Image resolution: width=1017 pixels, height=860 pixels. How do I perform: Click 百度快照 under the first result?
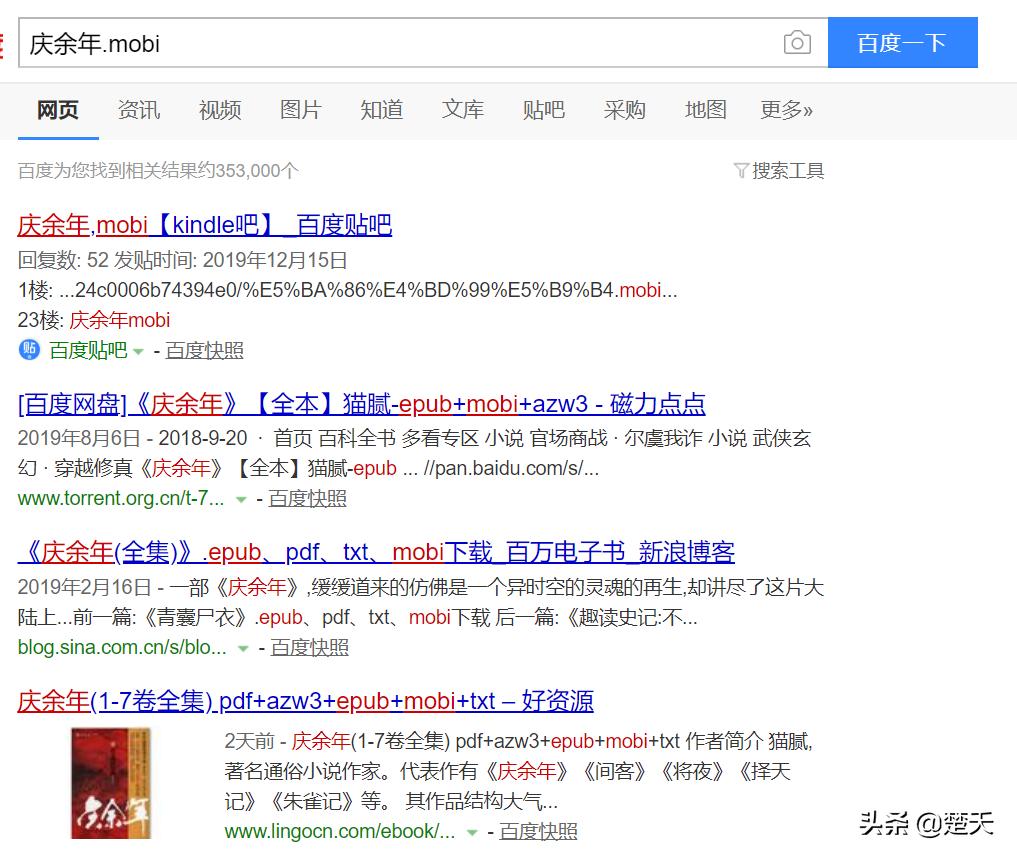pos(204,350)
